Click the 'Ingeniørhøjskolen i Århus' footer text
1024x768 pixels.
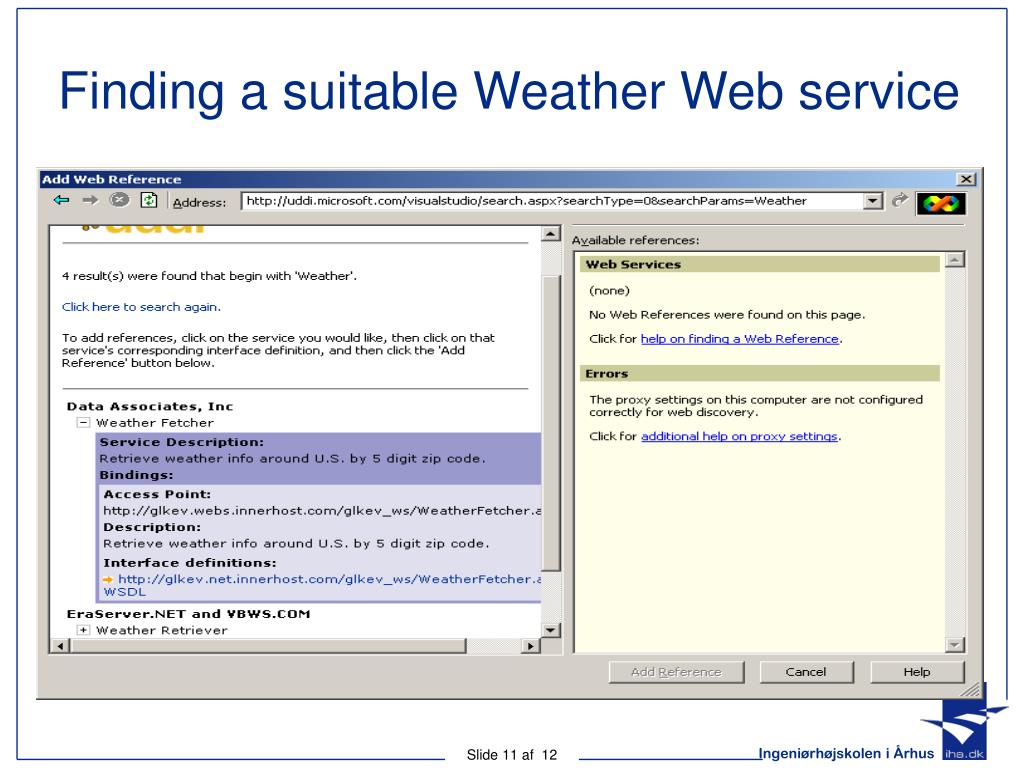coord(846,753)
